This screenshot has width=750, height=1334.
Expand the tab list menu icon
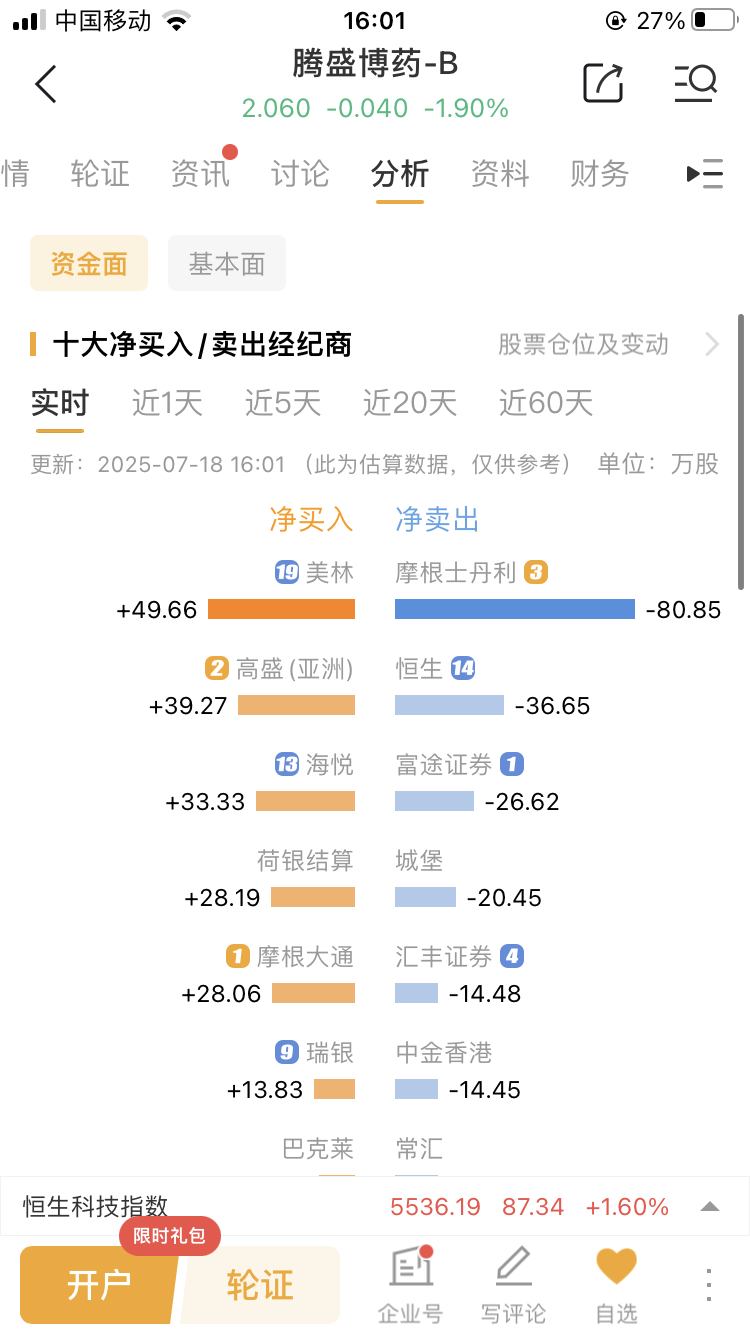pyautogui.click(x=705, y=174)
